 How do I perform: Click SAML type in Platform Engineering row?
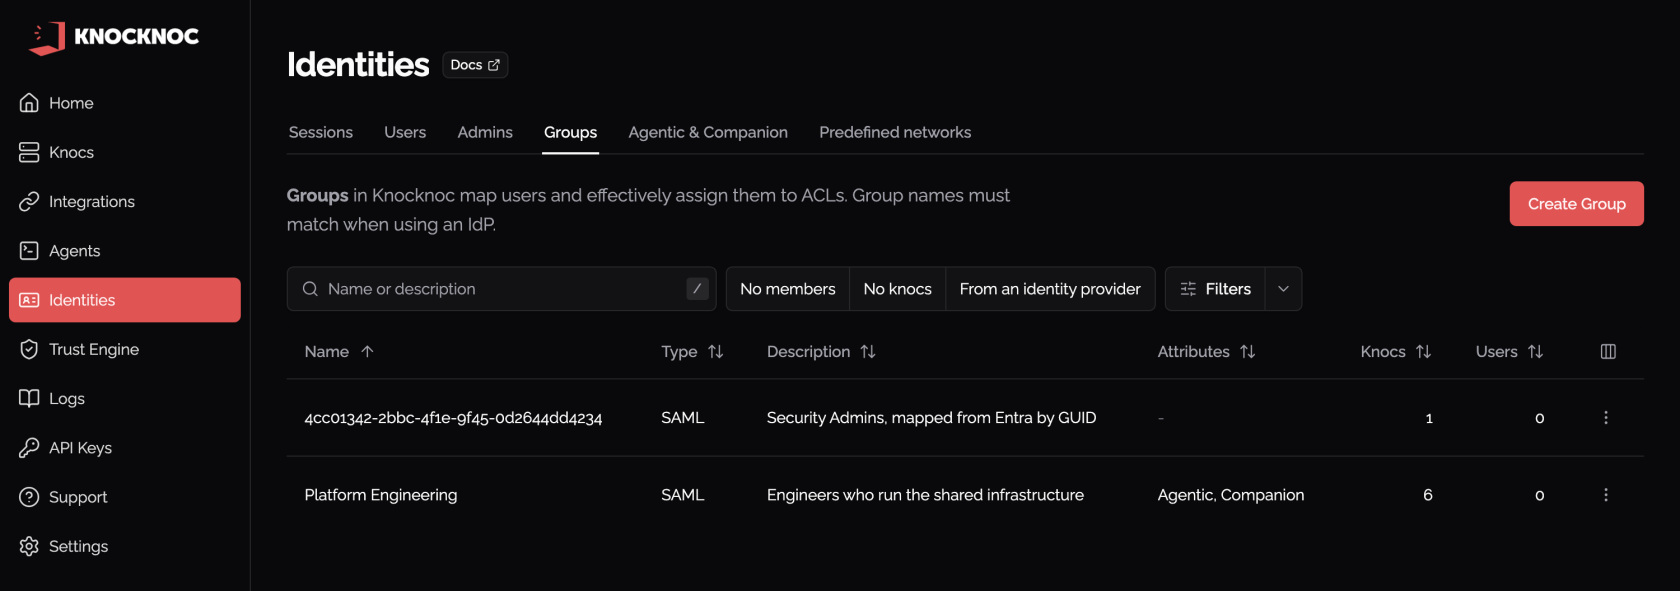point(683,495)
